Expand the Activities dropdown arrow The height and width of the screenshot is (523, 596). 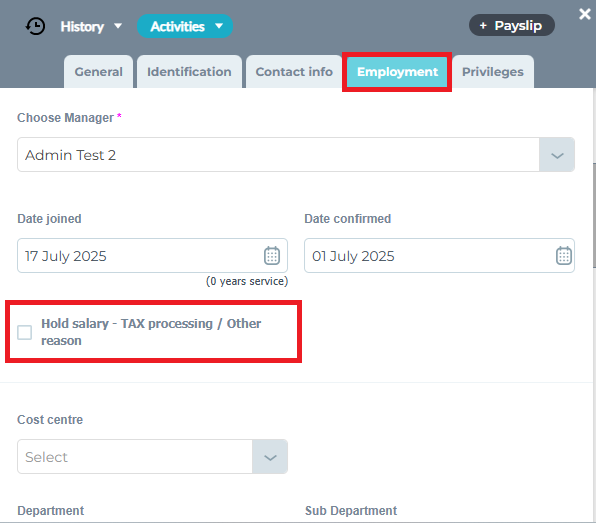pos(219,26)
